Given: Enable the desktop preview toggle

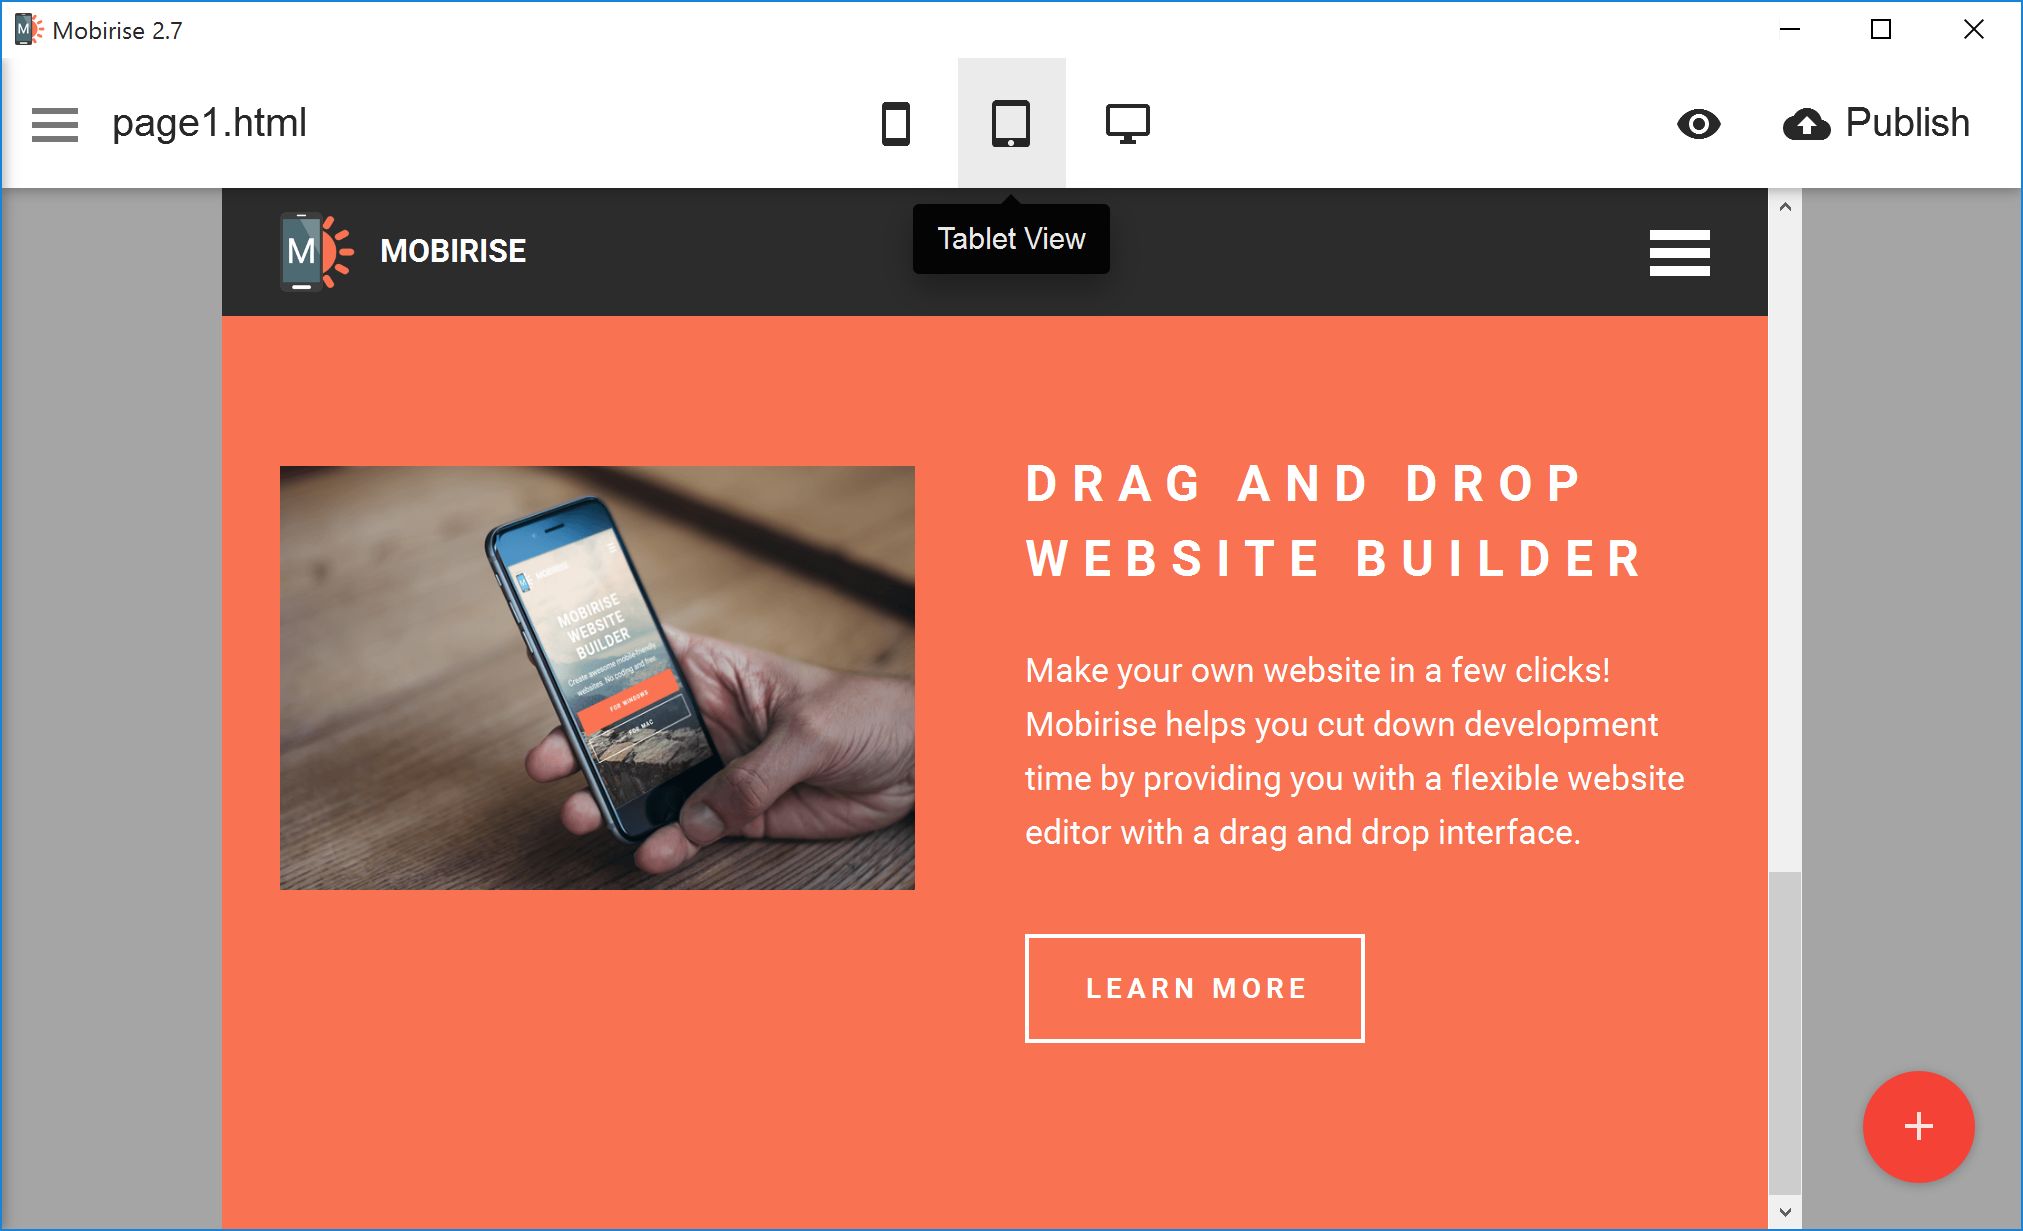Looking at the screenshot, I should tap(1127, 123).
